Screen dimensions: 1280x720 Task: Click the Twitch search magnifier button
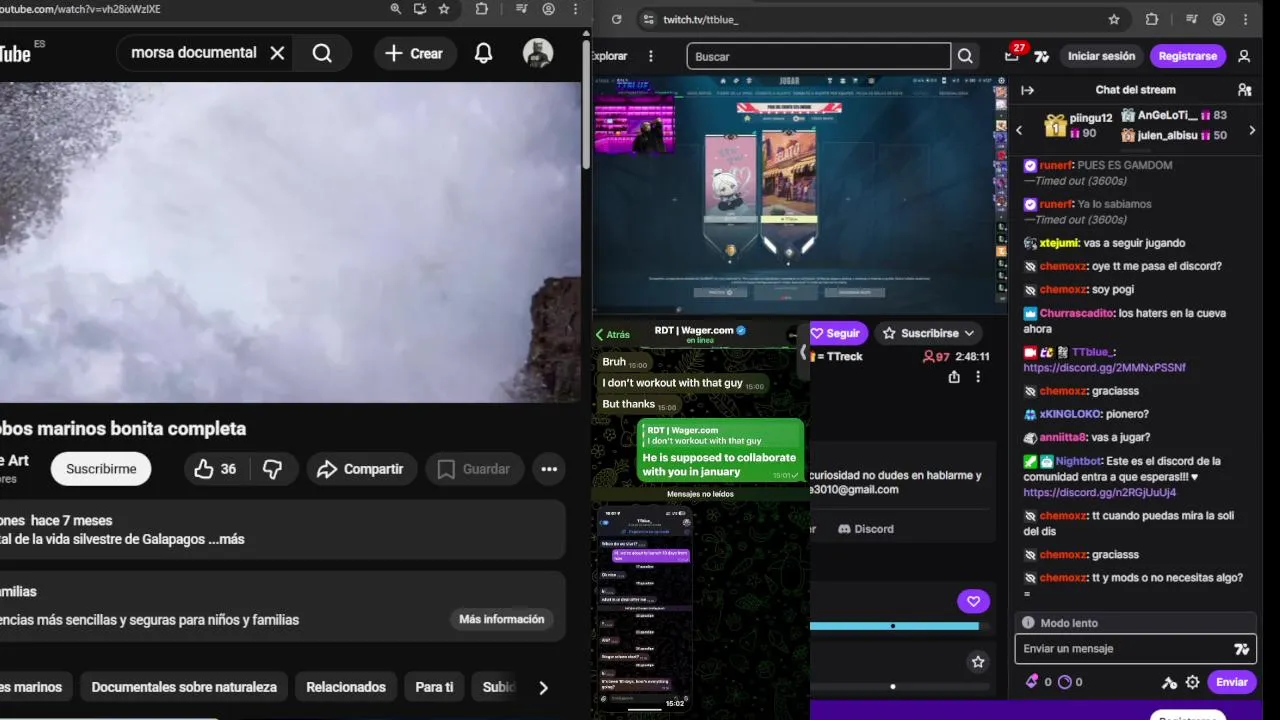965,56
